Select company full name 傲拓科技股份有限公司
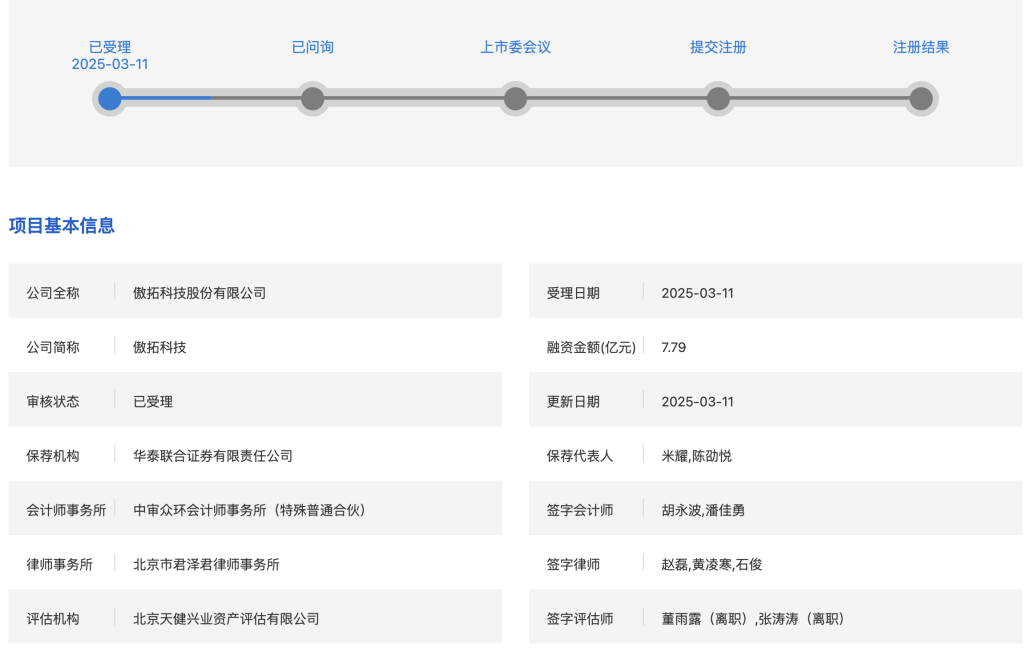 point(200,293)
